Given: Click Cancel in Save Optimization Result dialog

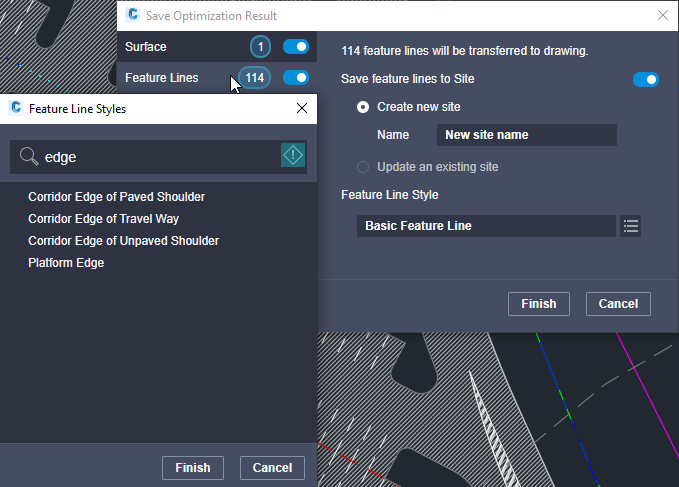Looking at the screenshot, I should 618,304.
